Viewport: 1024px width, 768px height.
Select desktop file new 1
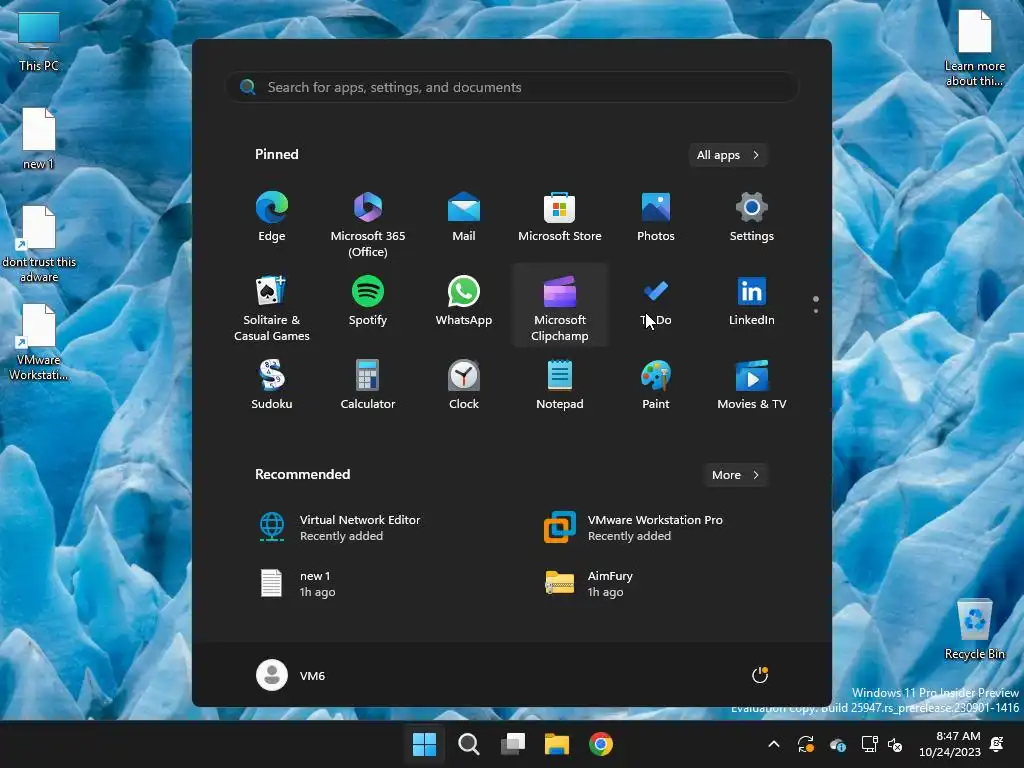tap(39, 139)
